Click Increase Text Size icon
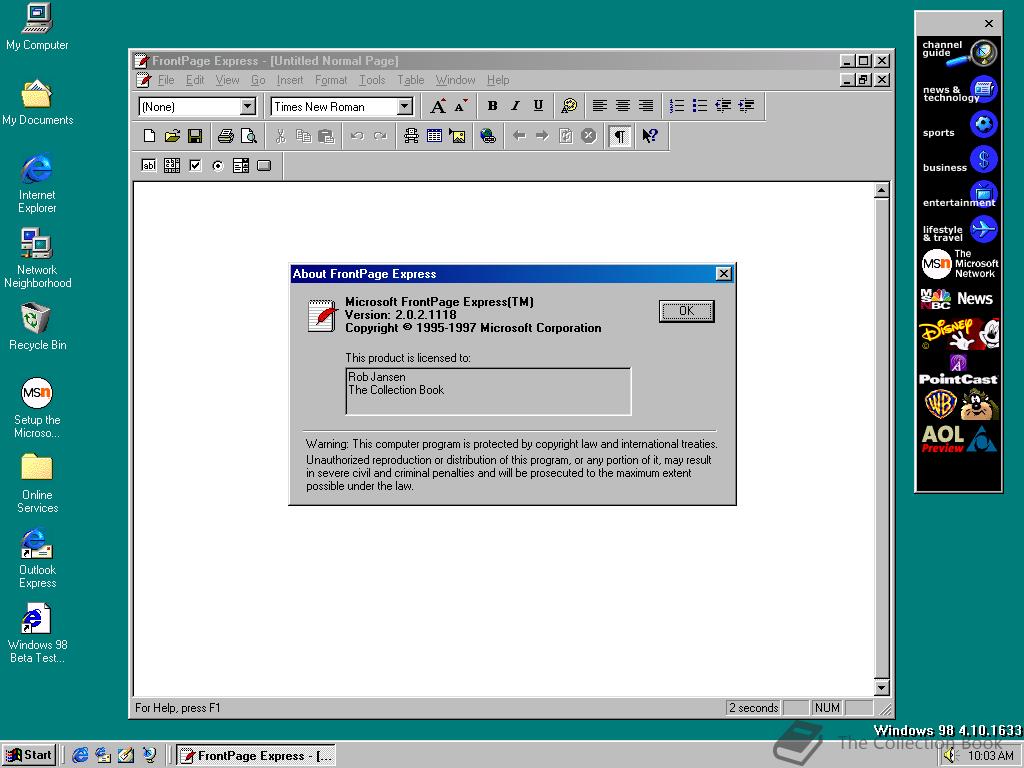Screen dimensions: 1024x768 [x=438, y=106]
